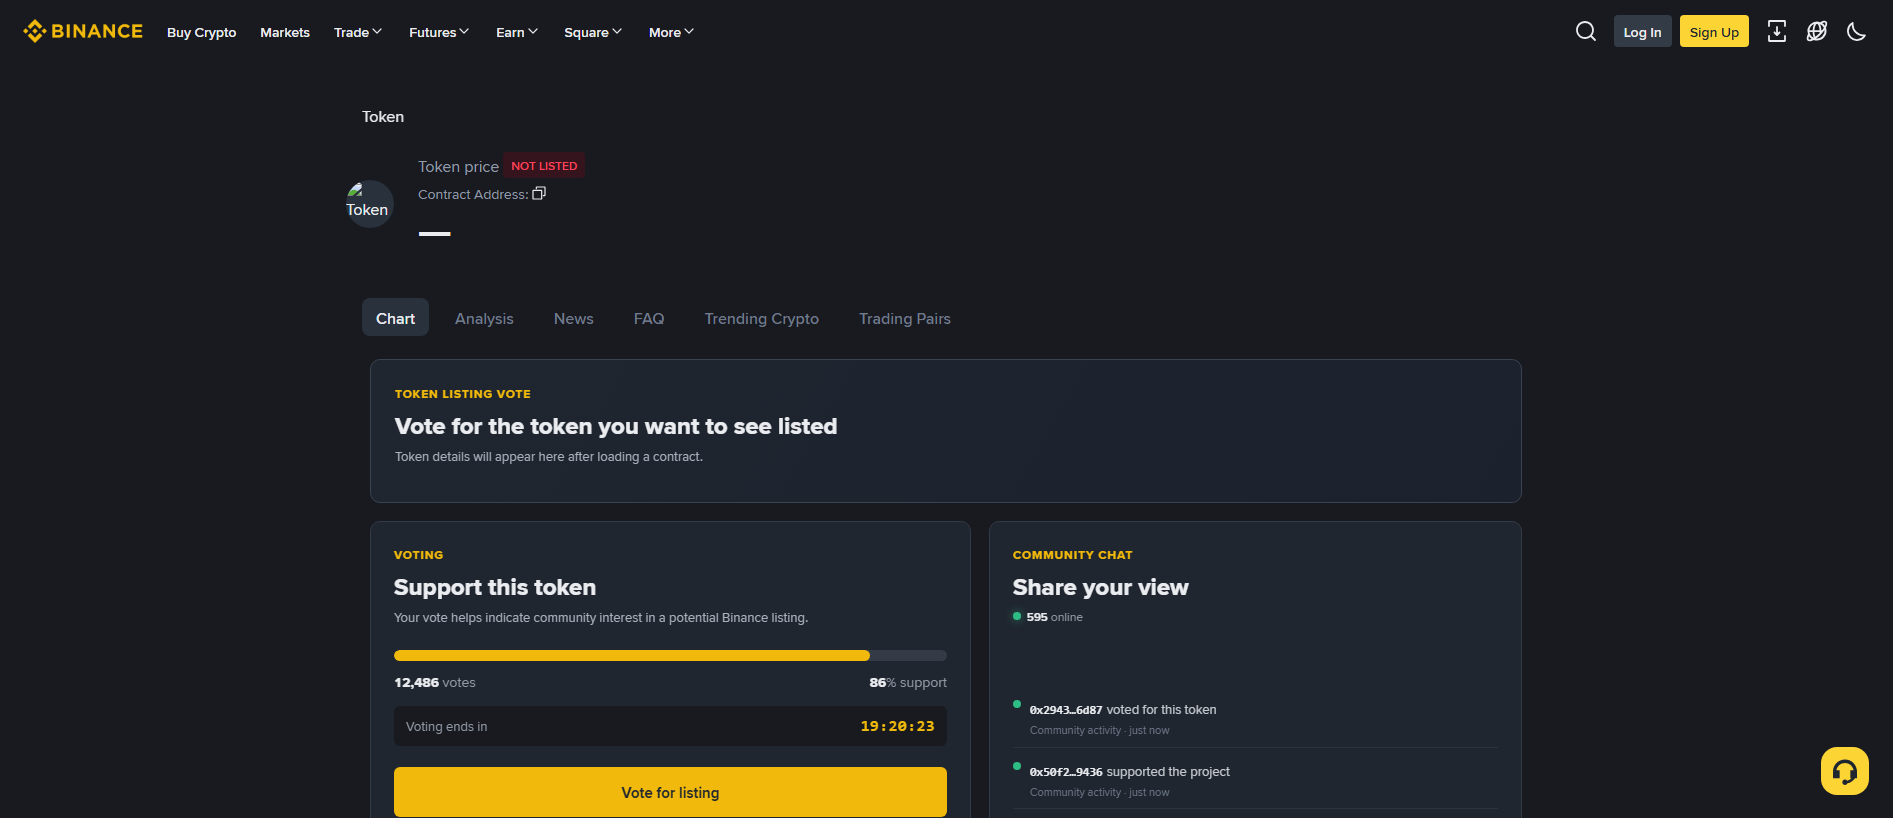Click the 86% support label
1893x818 pixels.
pos(908,682)
